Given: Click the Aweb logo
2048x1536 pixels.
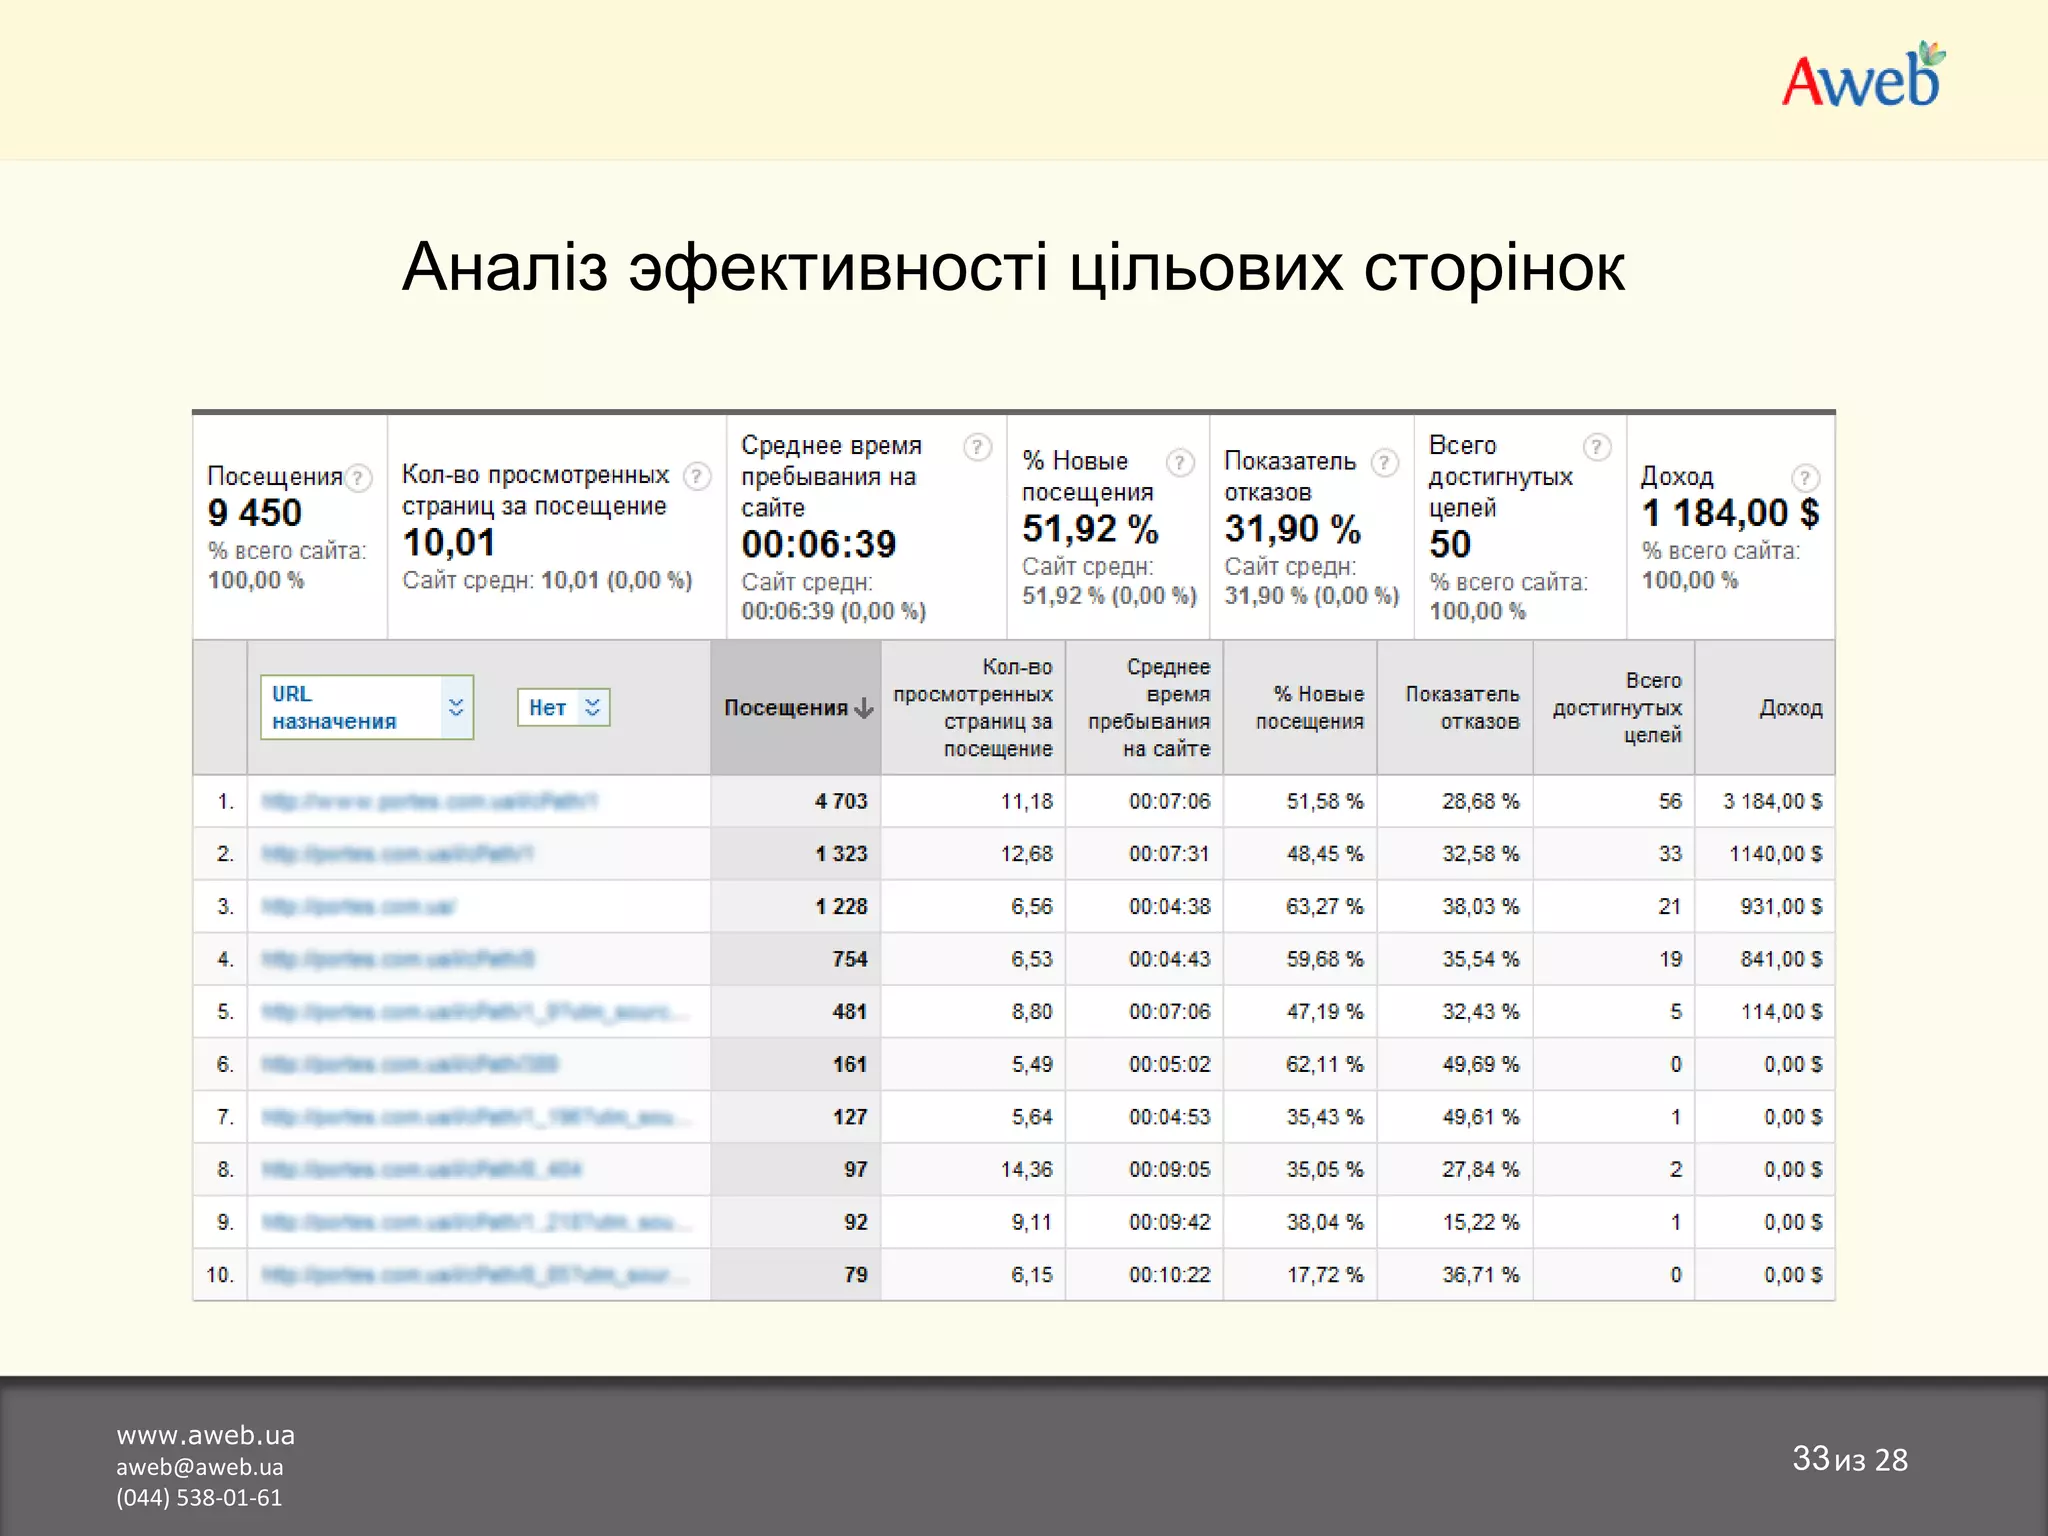Looking at the screenshot, I should point(1863,76).
